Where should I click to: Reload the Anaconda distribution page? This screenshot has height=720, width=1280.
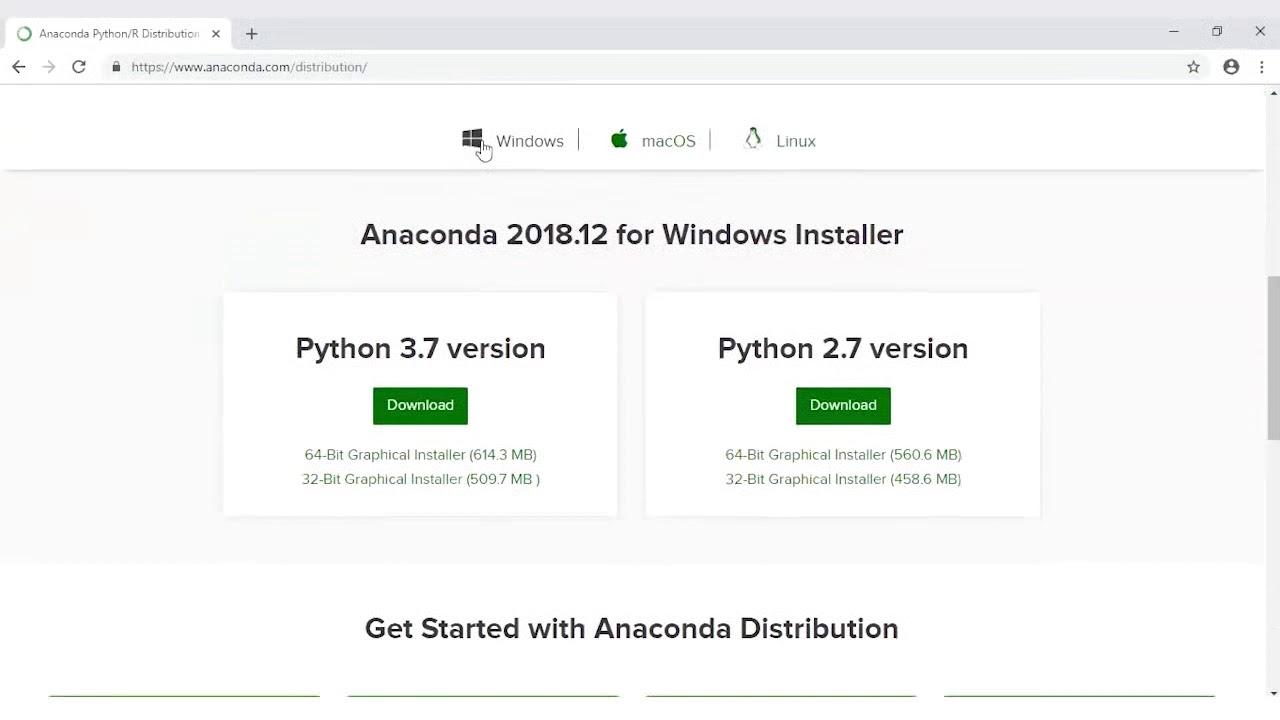click(x=79, y=67)
